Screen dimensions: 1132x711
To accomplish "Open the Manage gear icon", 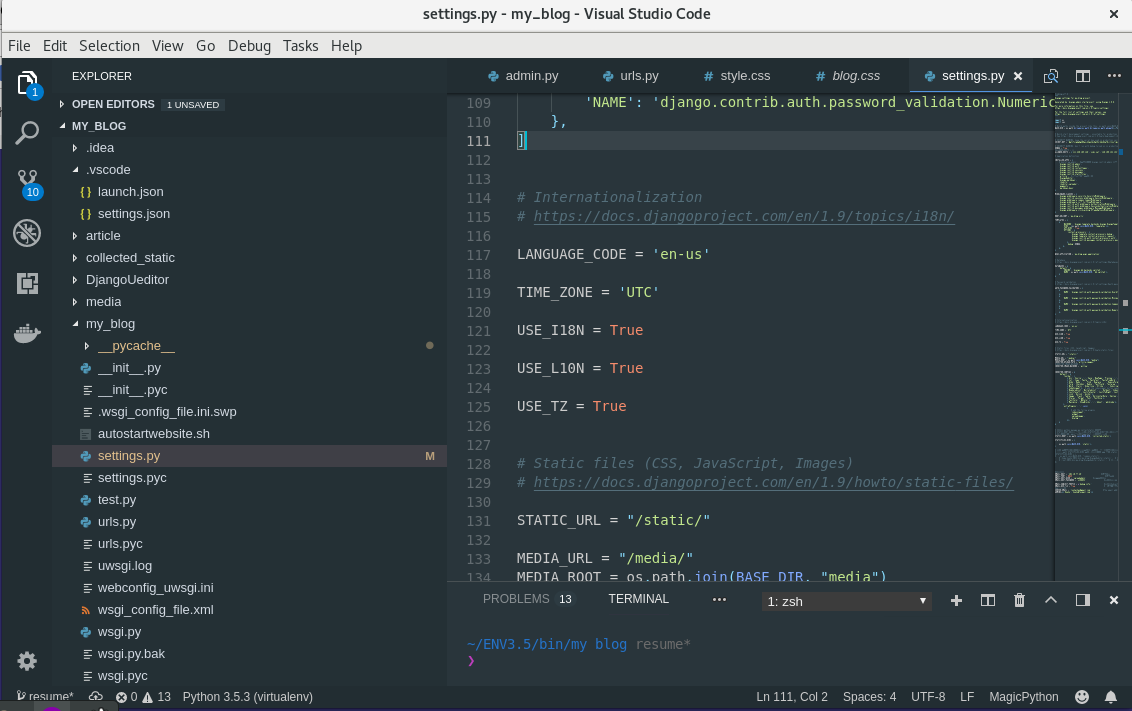I will (x=27, y=661).
